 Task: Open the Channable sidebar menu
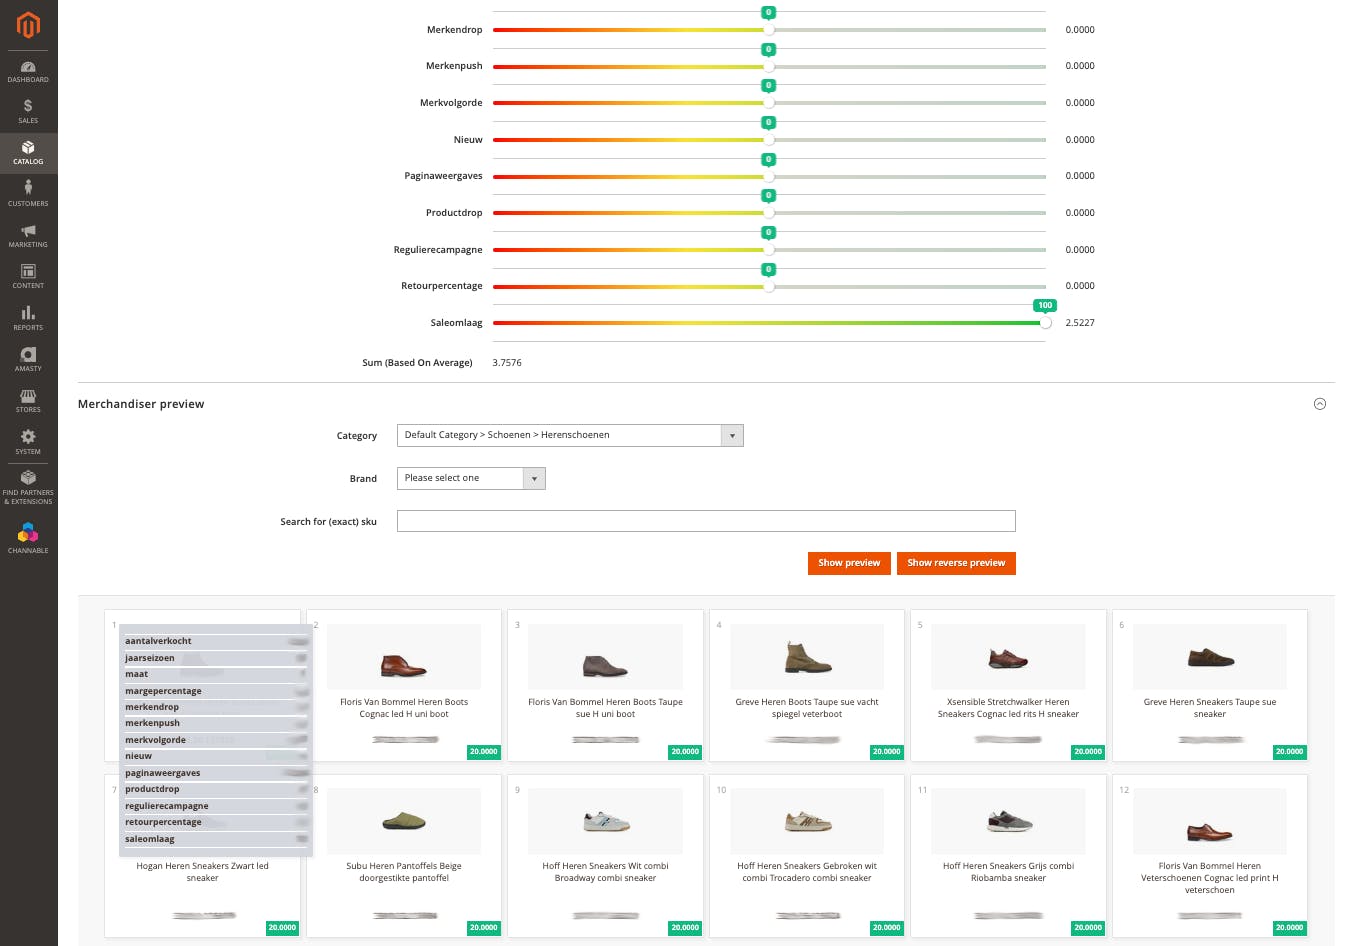[28, 538]
